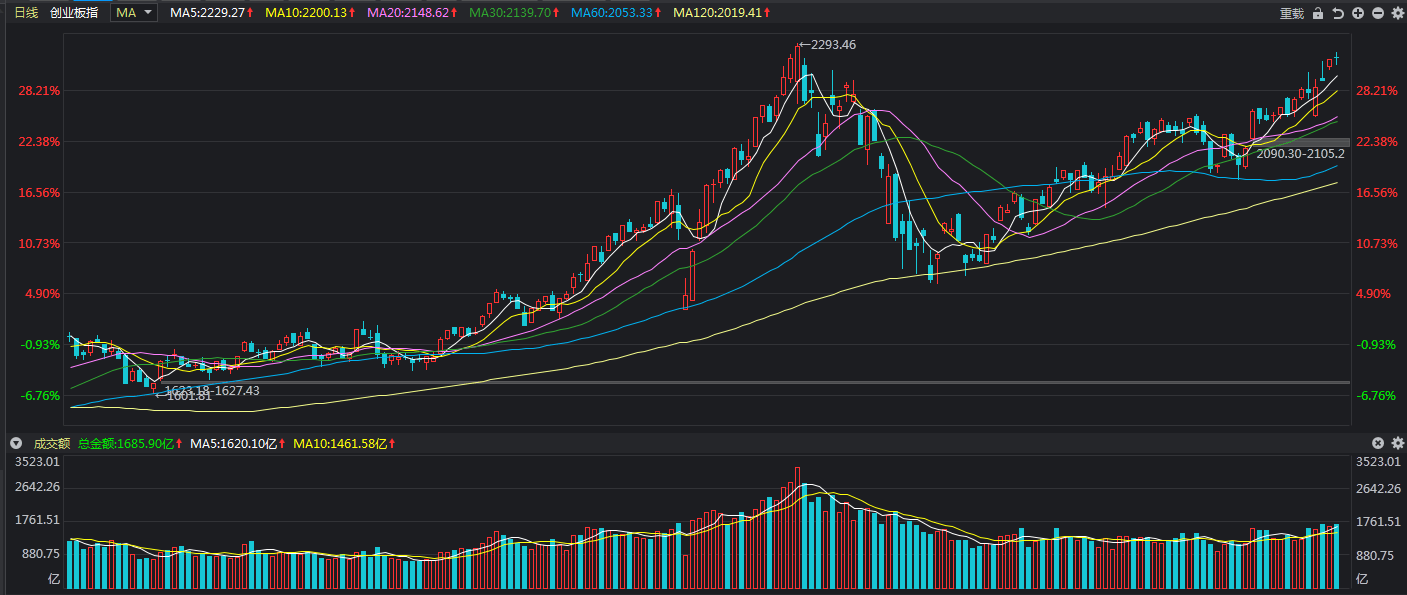Image resolution: width=1407 pixels, height=595 pixels.
Task: Click the green MA30 legend entry
Action: pyautogui.click(x=514, y=13)
